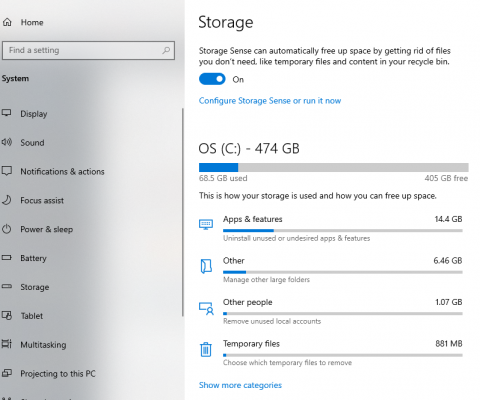This screenshot has height=400, width=480.
Task: Click the Apps & features usage bar
Action: coord(343,230)
